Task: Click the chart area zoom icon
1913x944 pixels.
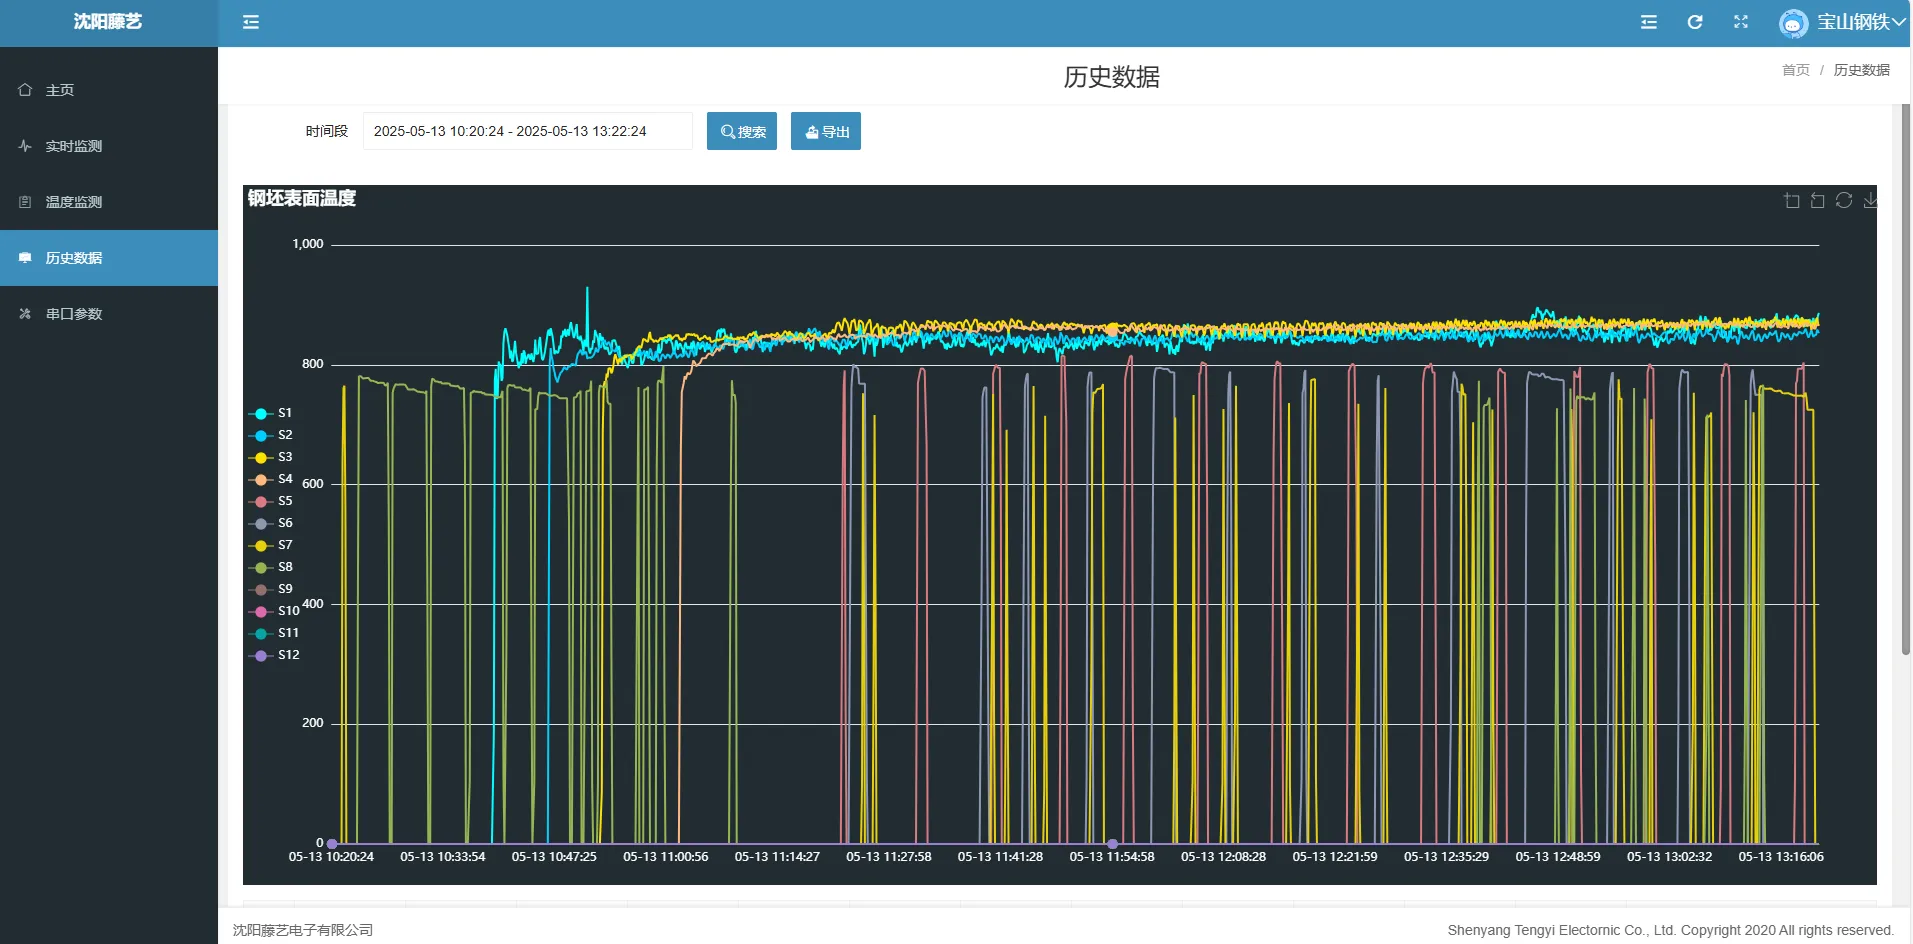Action: 1791,201
